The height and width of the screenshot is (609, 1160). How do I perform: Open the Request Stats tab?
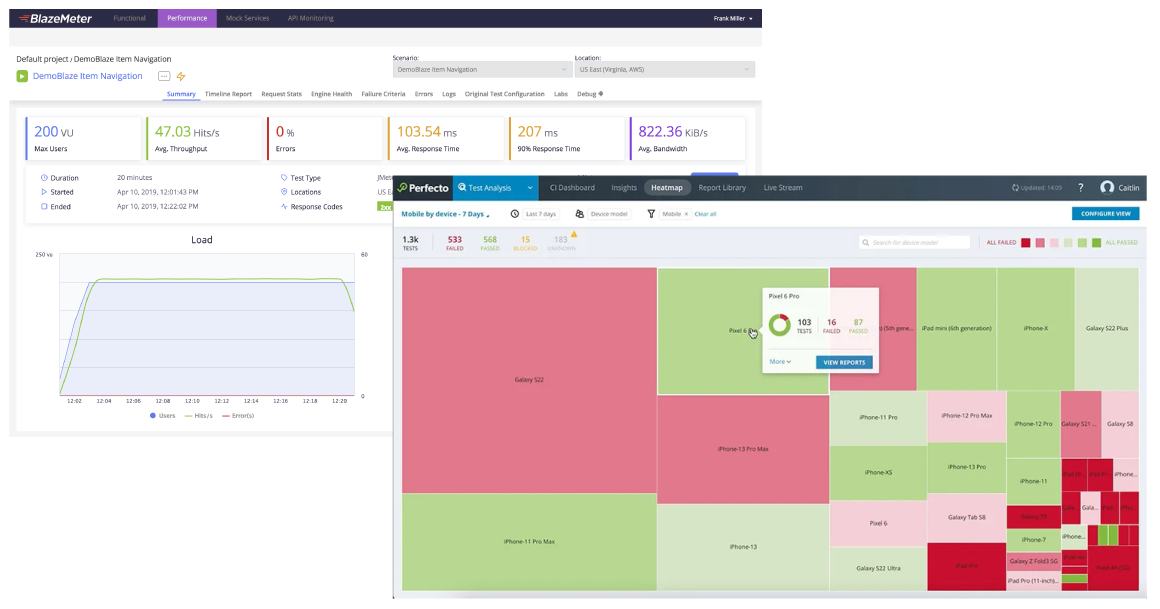[x=281, y=94]
